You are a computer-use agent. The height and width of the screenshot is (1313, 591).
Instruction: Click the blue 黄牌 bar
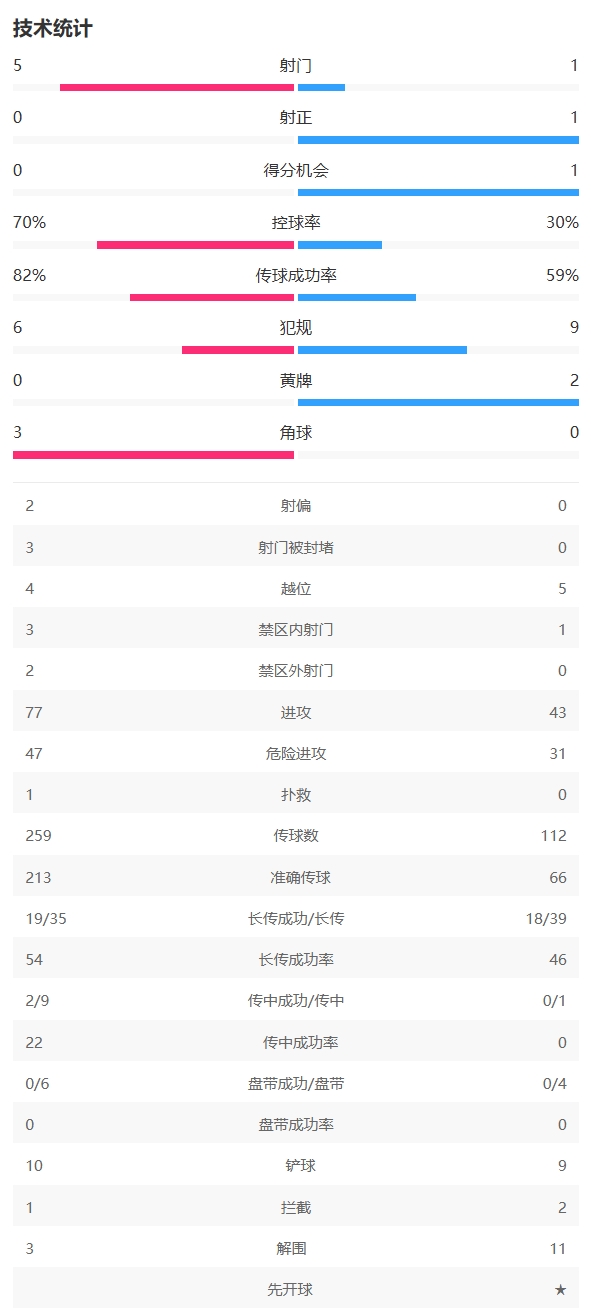438,402
